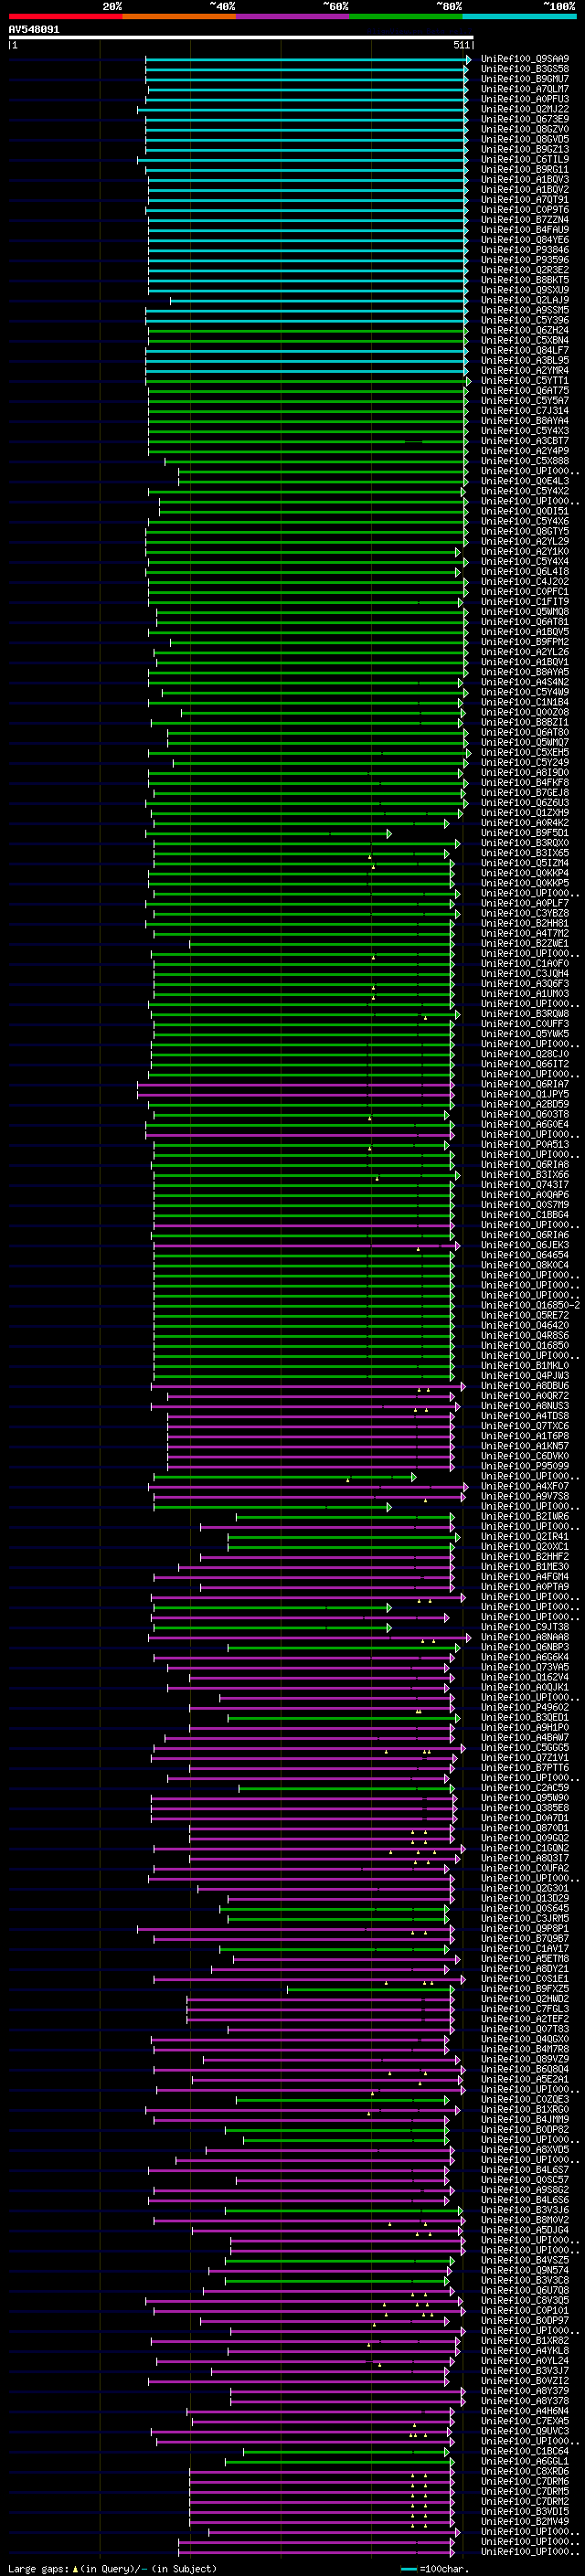585x2576 pixels.
Task: Select hit label UniRef100_Q0DI51
Action: (525, 511)
